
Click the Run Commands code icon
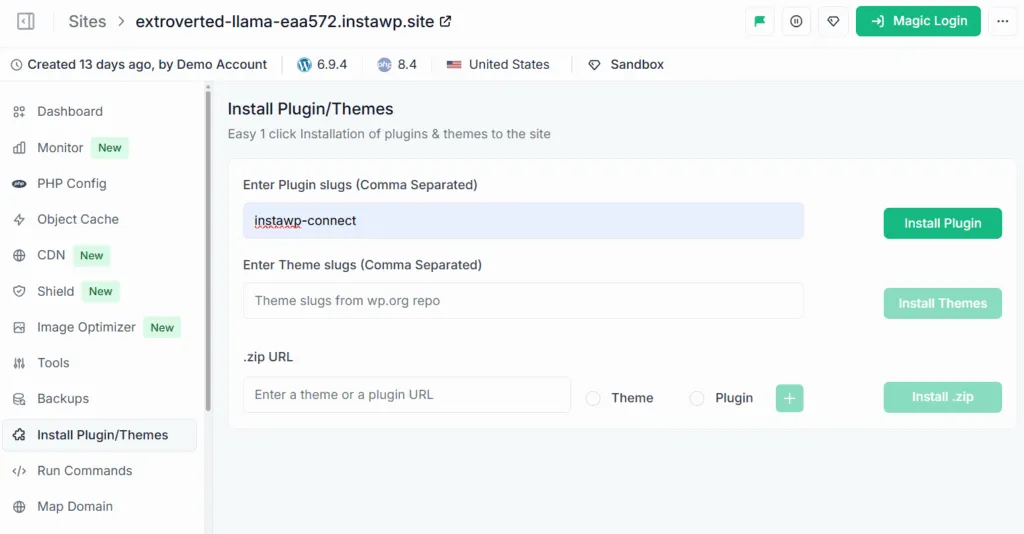click(x=19, y=471)
